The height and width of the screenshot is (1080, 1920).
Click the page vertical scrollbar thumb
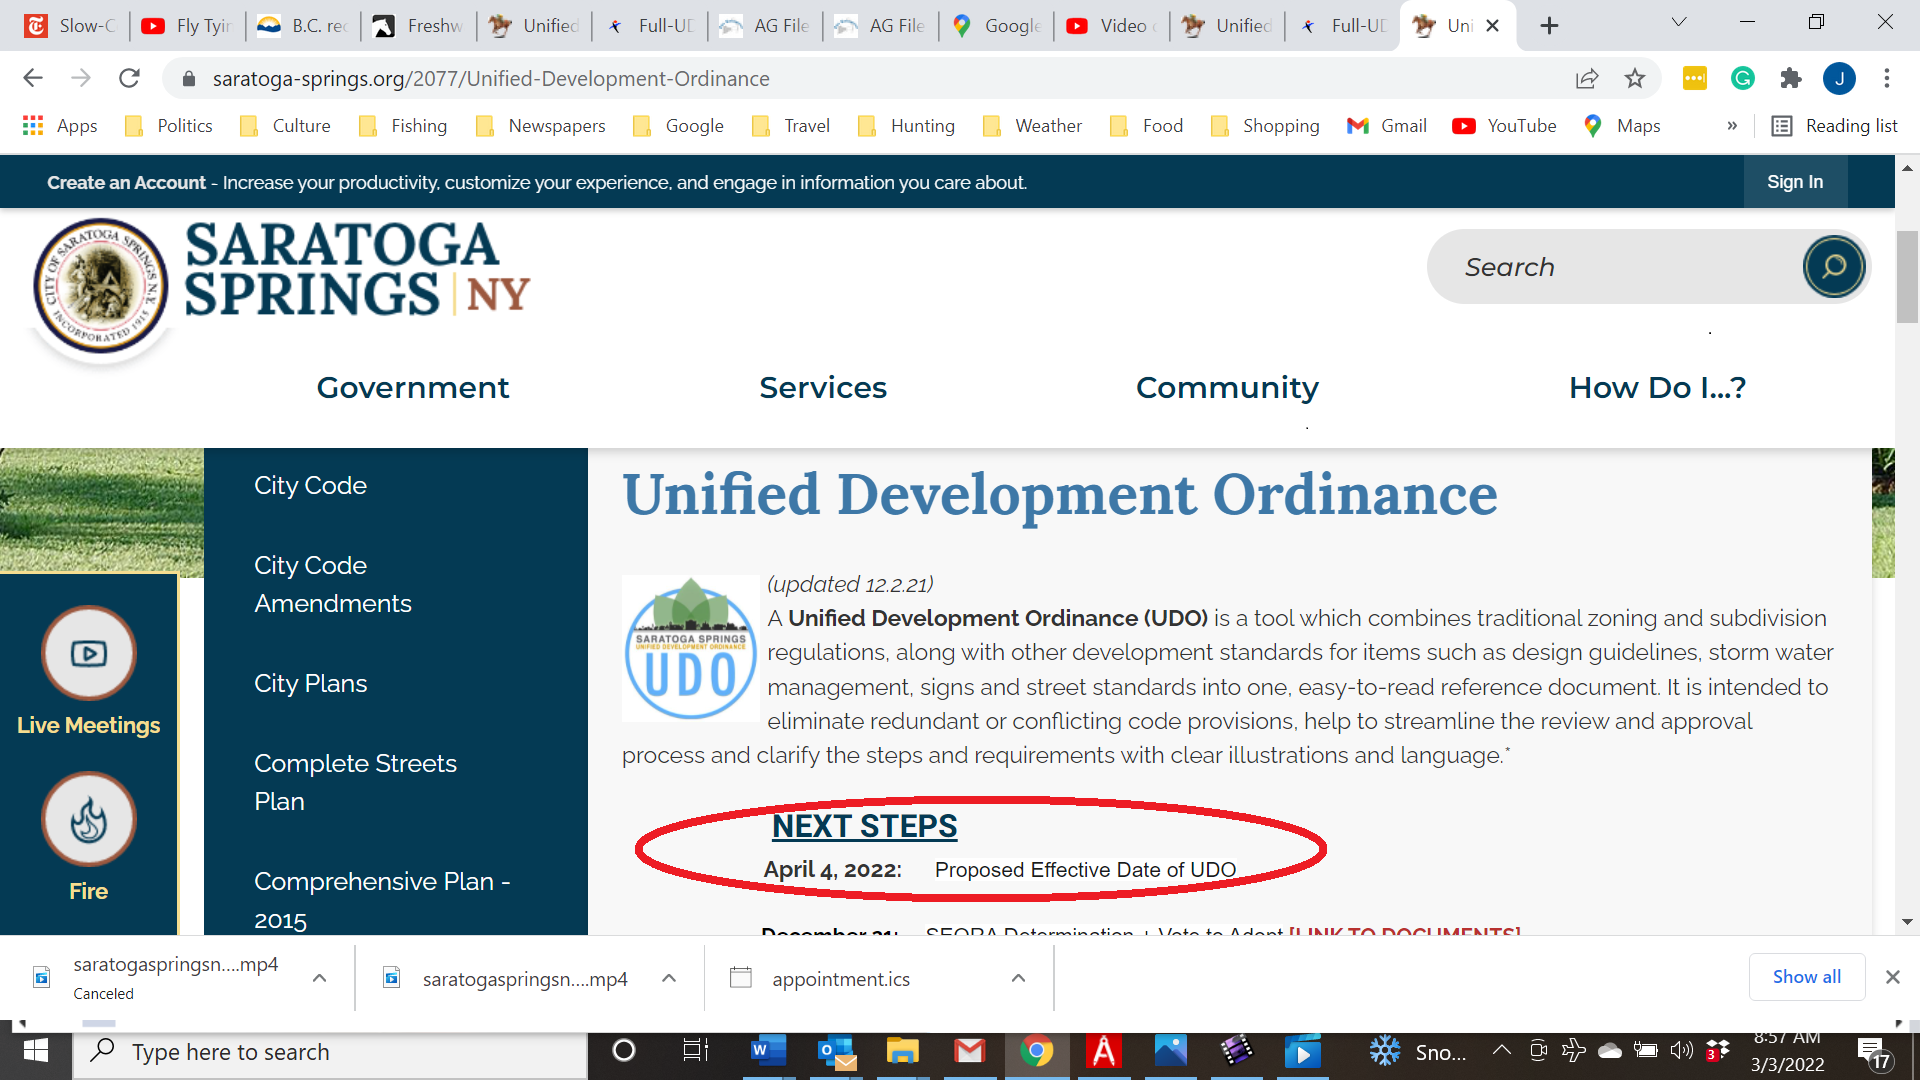click(1907, 277)
